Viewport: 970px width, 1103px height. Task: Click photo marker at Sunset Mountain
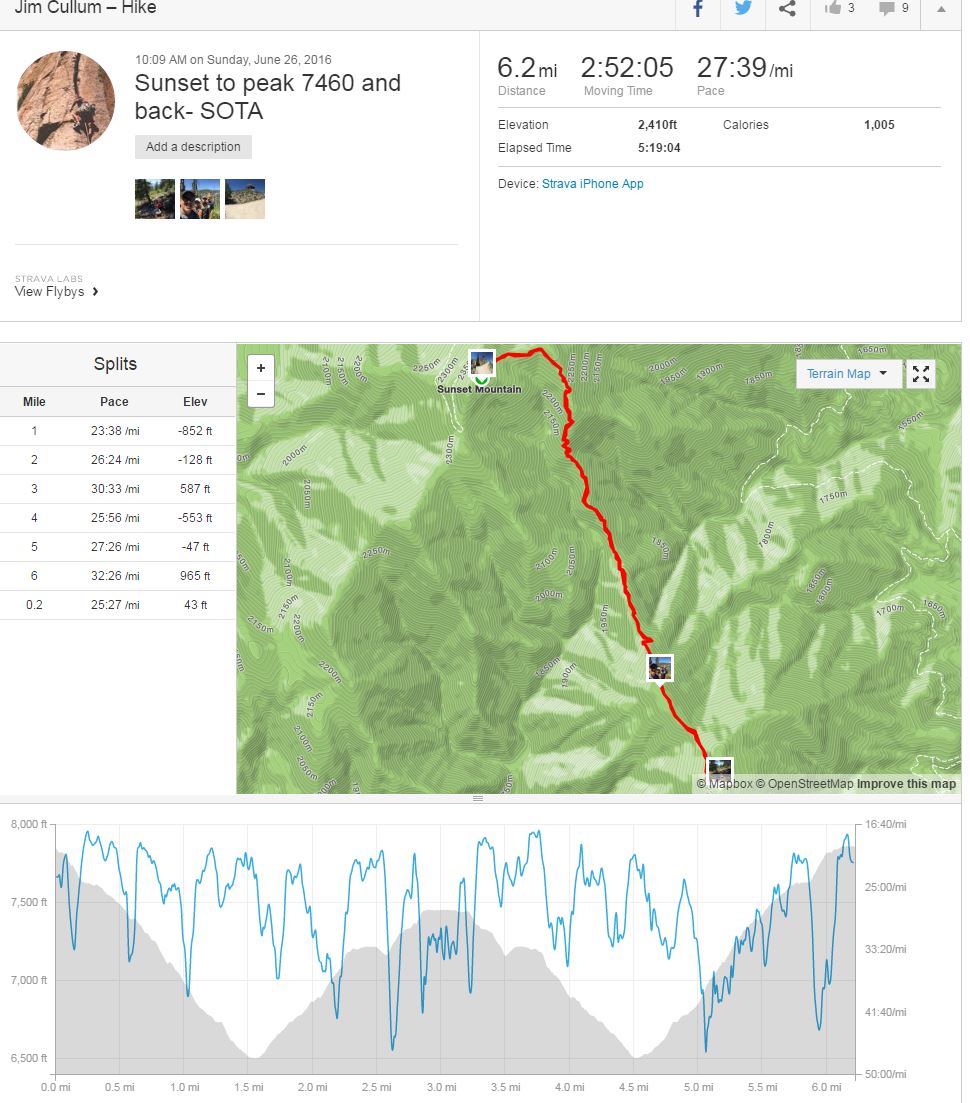pos(482,362)
